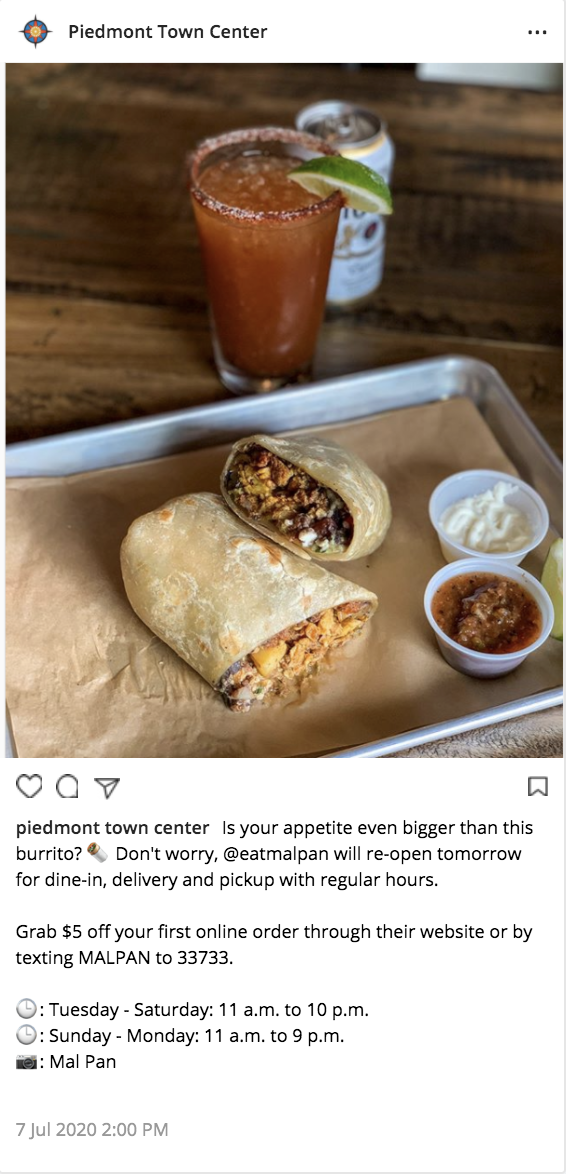
Task: Click the Mal Pan photo credit text
Action: (83, 1062)
